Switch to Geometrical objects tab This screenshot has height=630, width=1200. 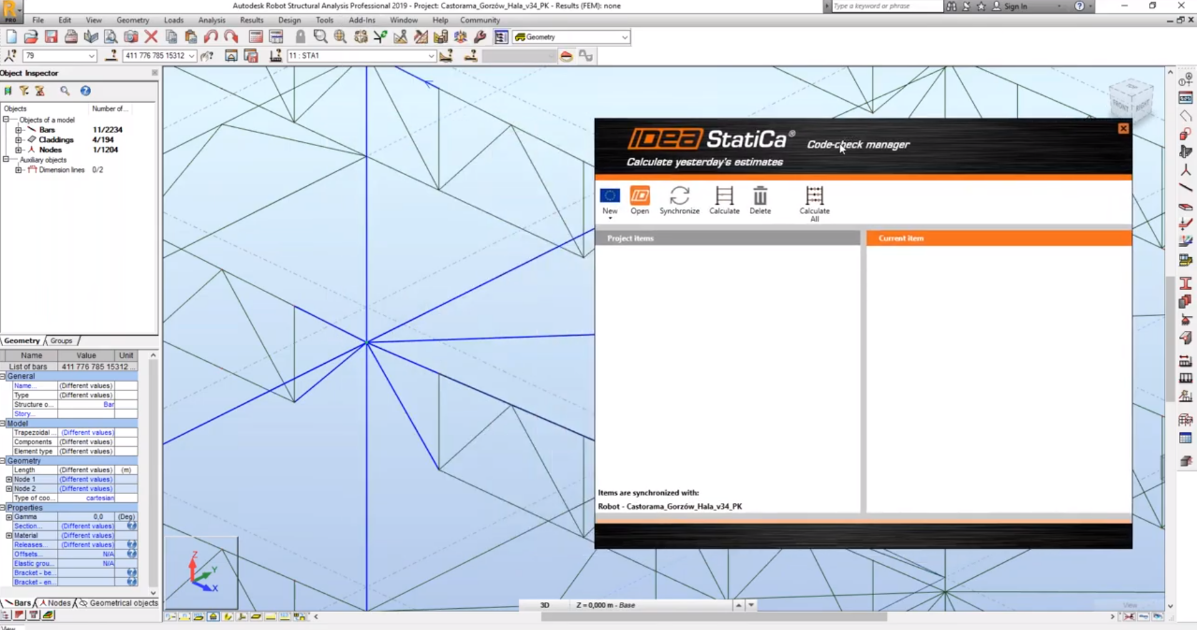coord(119,604)
